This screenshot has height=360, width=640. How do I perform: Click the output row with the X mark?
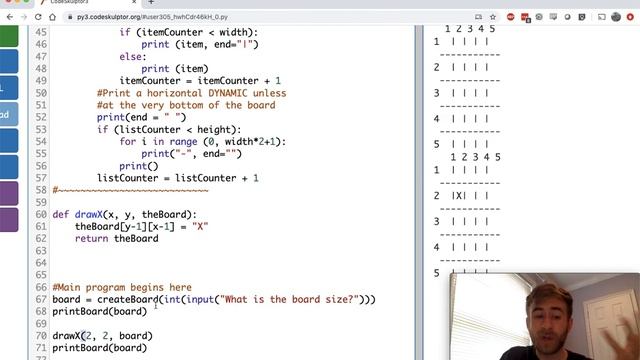(461, 196)
